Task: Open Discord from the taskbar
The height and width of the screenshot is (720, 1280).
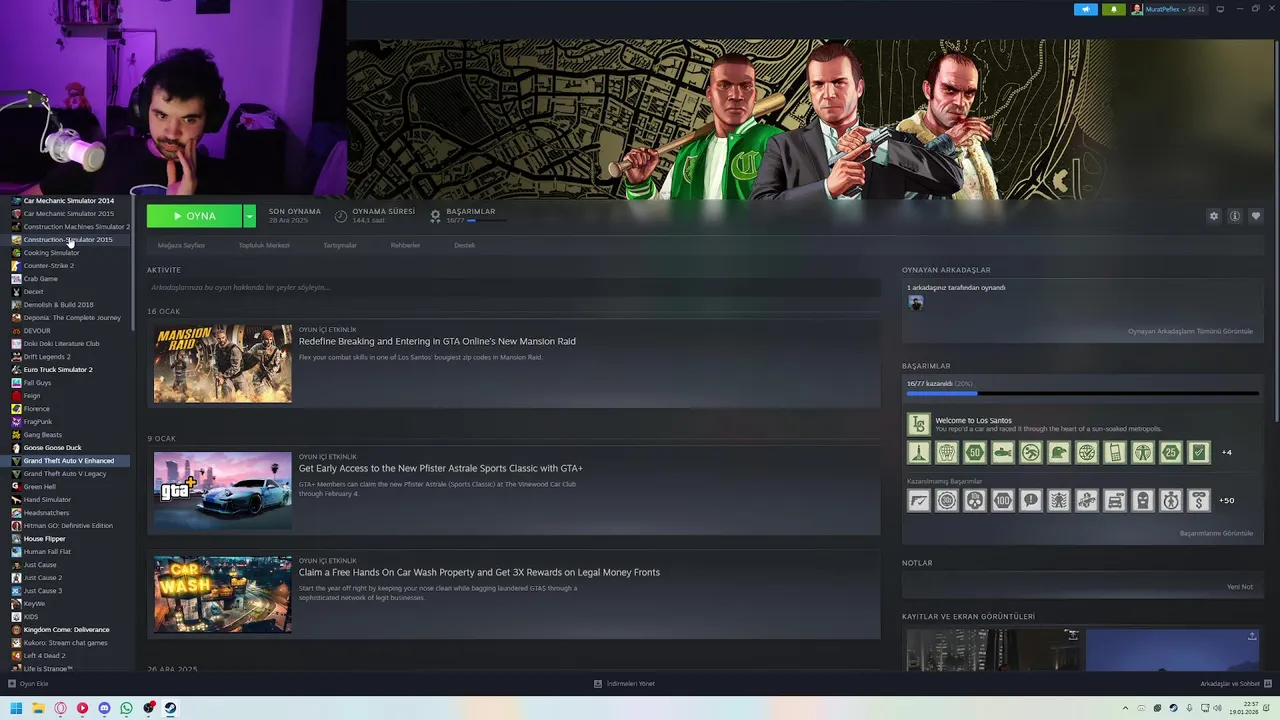Action: 104,708
